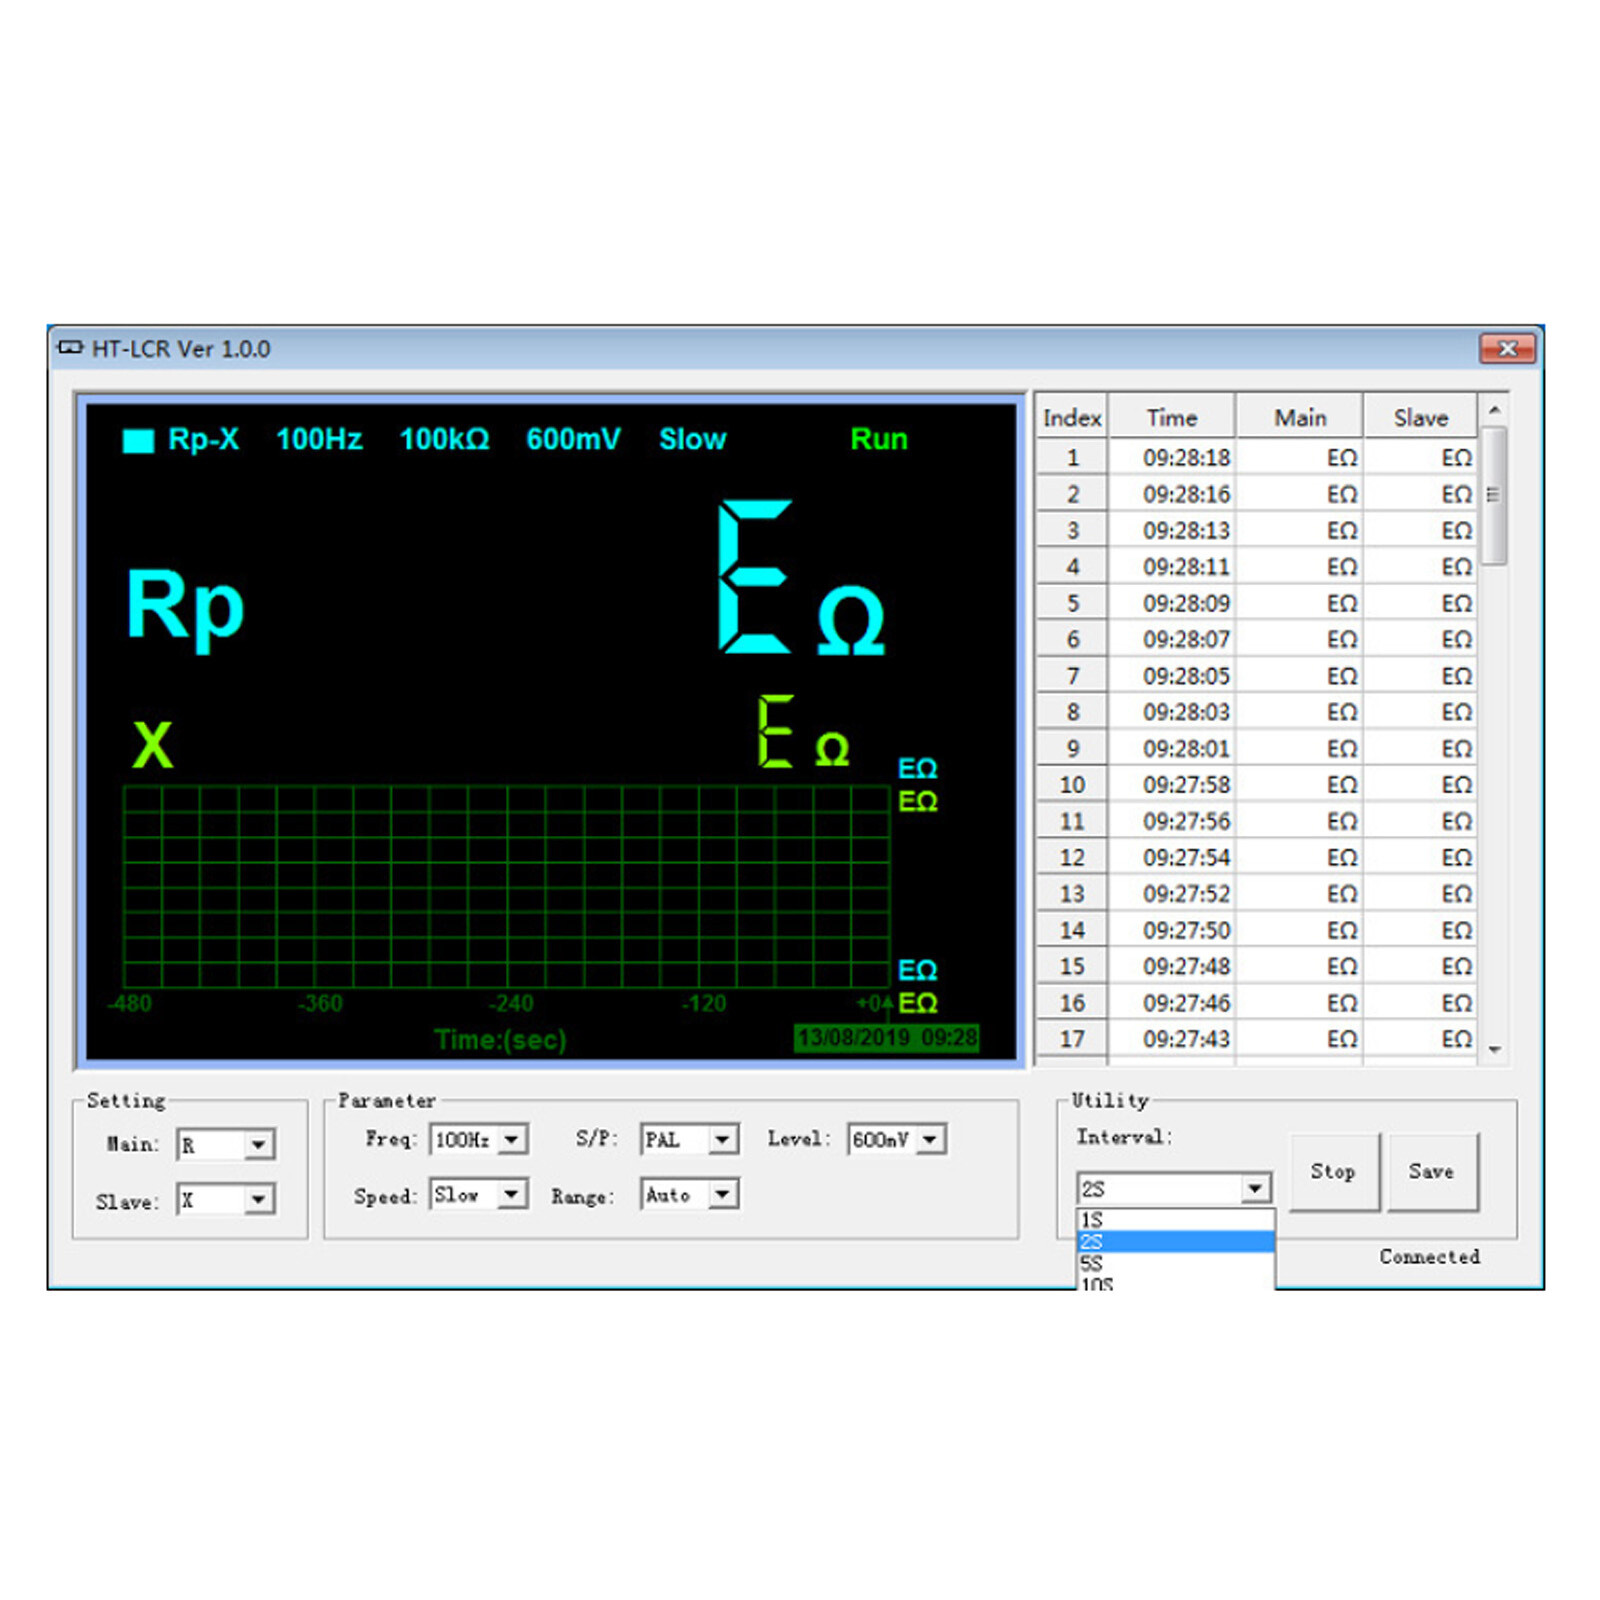Click the Index column header

coord(1072,418)
